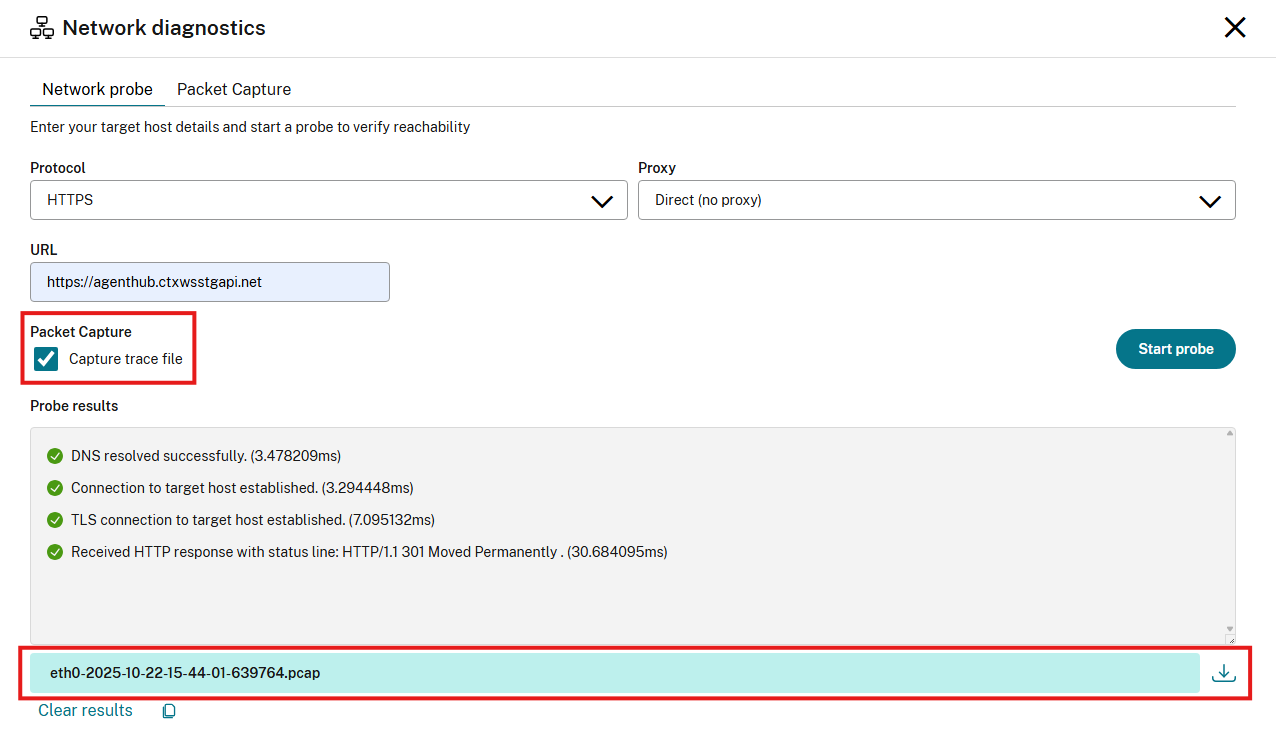Viewport: 1276px width, 734px height.
Task: Click the network diagnostics icon in the header
Action: pos(41,27)
